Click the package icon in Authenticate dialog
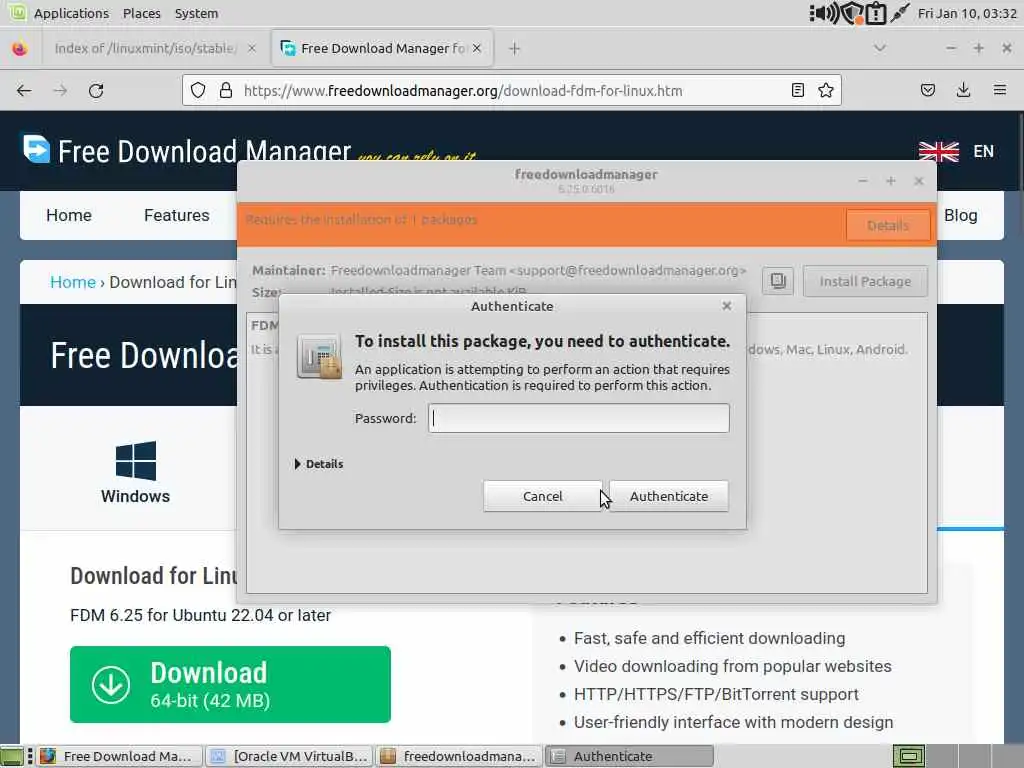The image size is (1024, 768). 319,357
